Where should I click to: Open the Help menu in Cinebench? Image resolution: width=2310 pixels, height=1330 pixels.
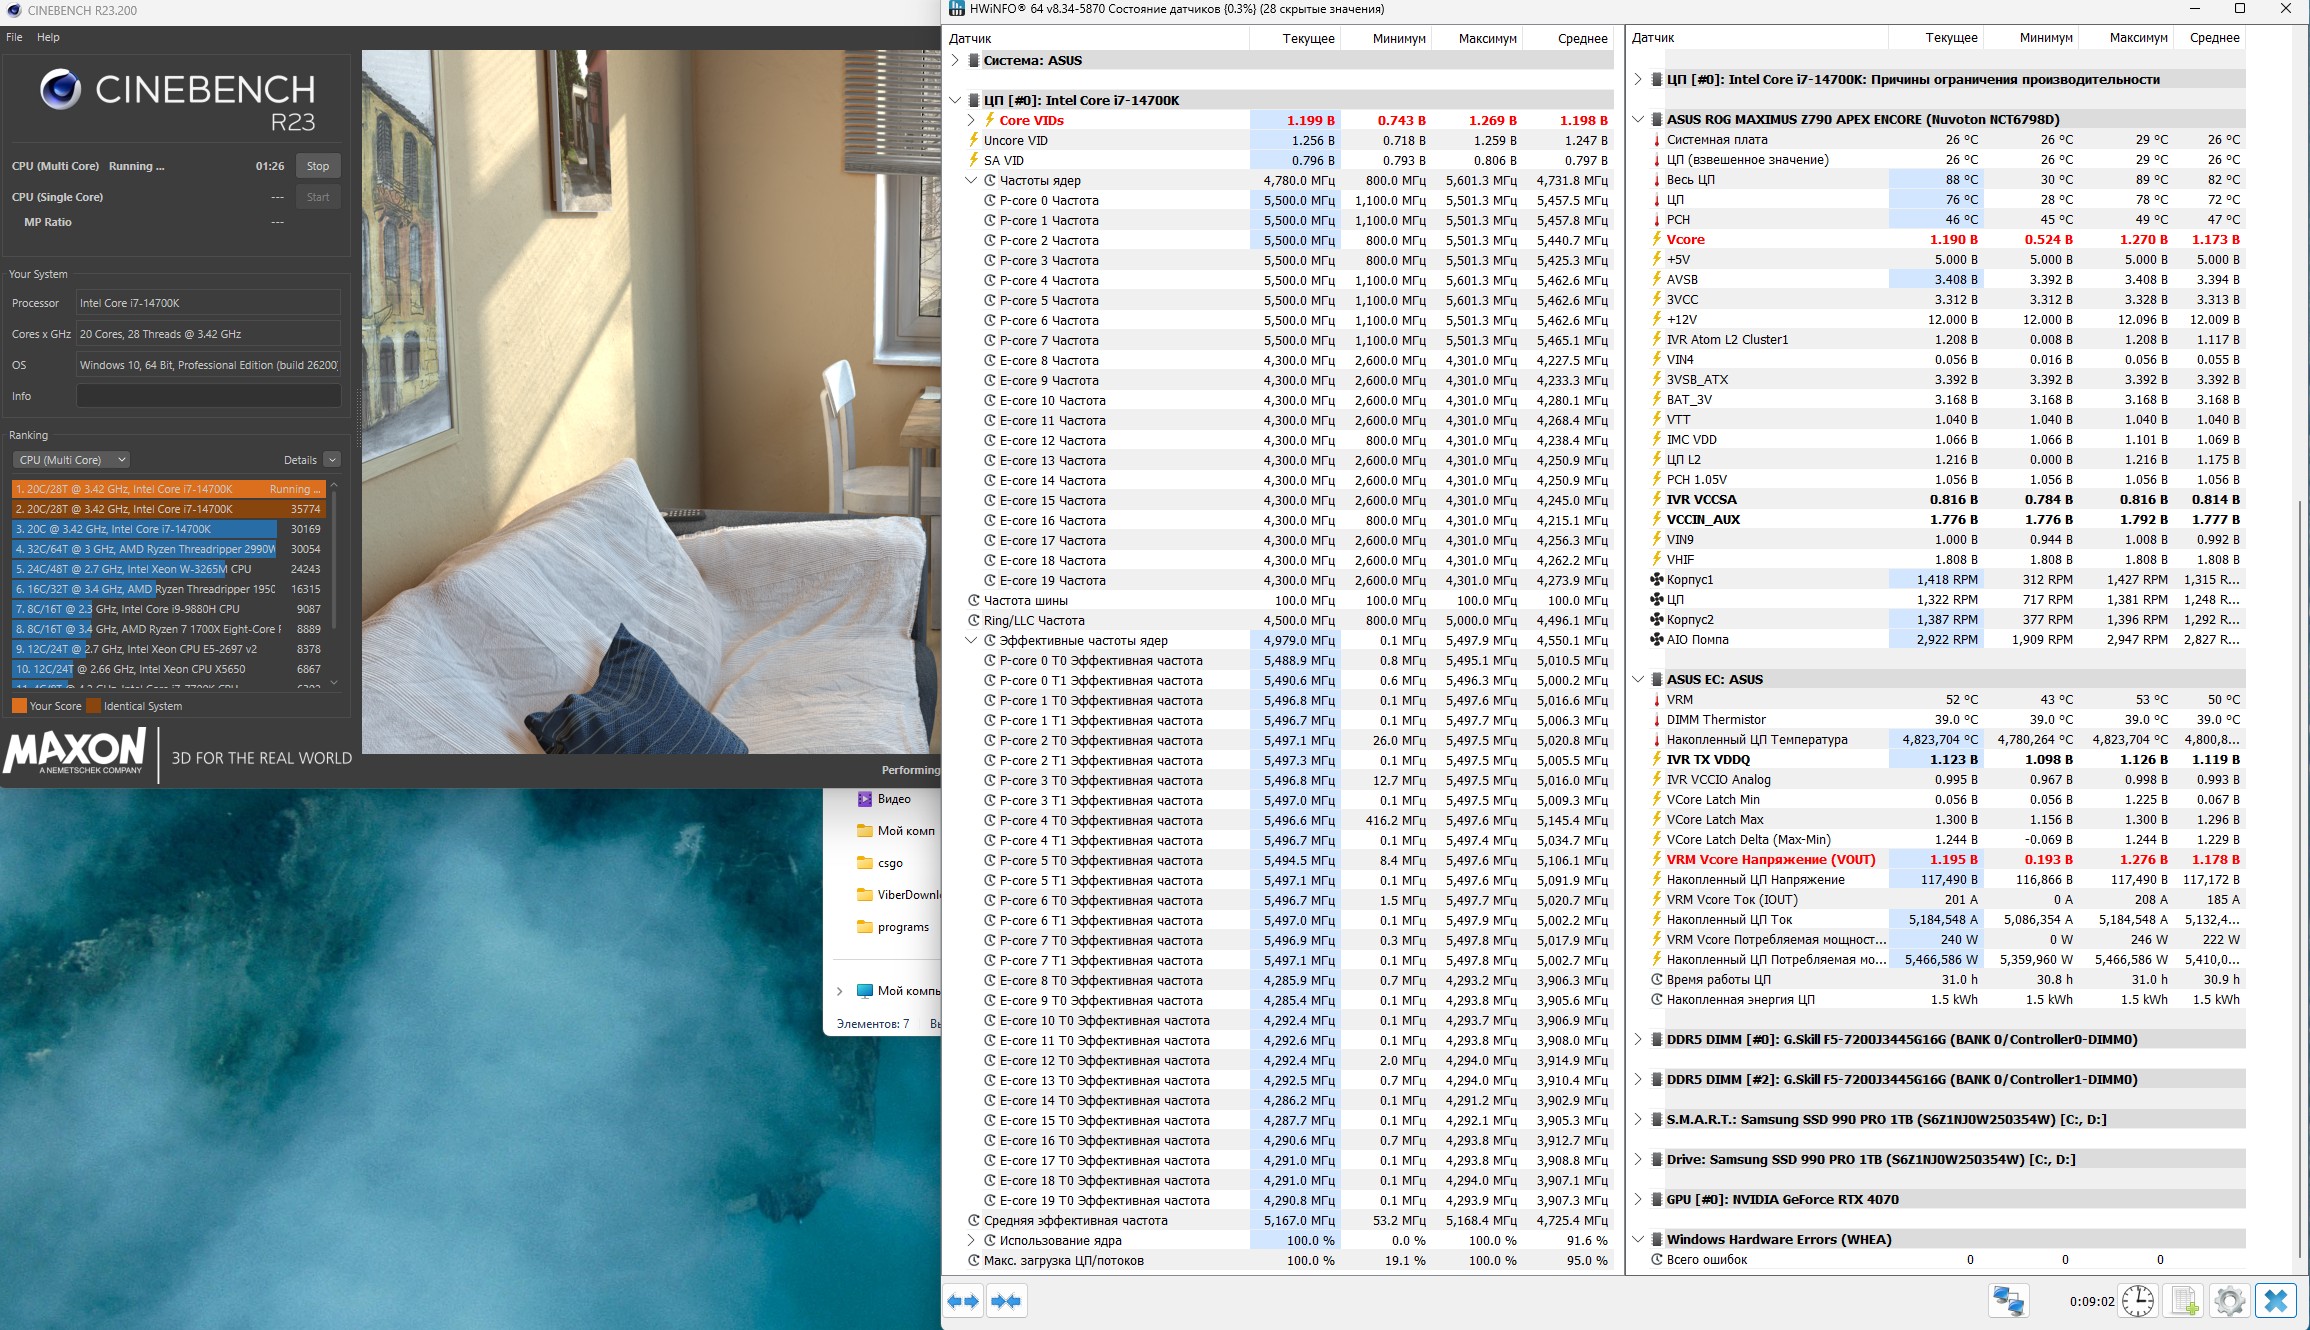48,37
